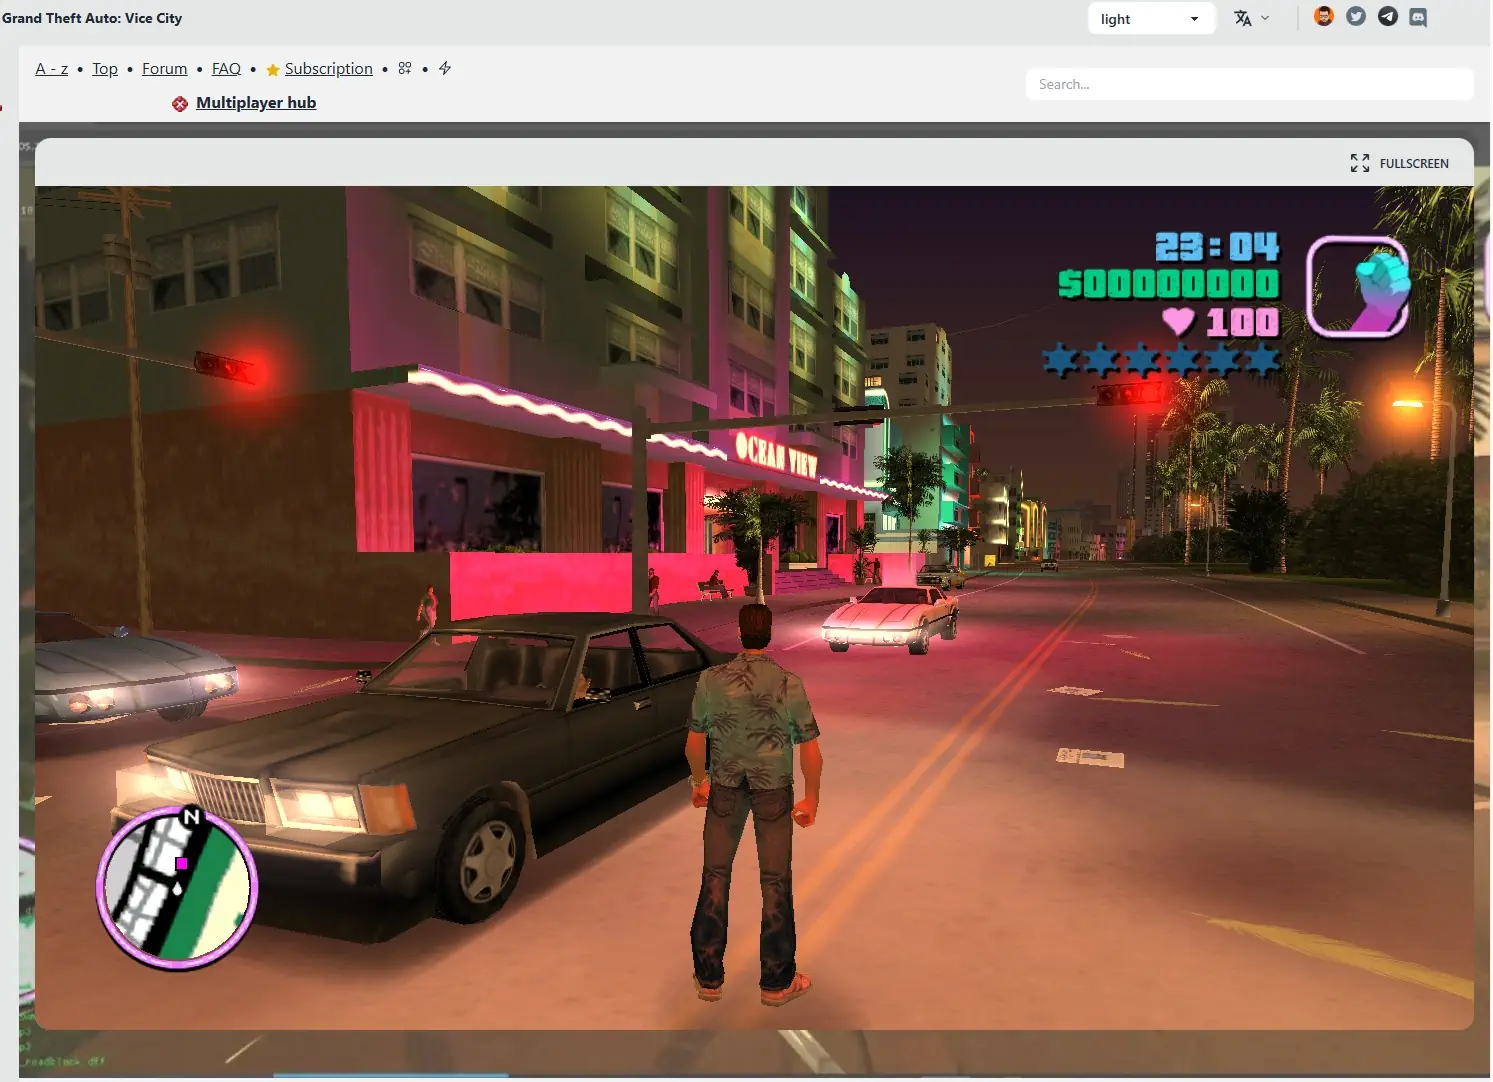Click the fullscreen arrows icon

1359,163
